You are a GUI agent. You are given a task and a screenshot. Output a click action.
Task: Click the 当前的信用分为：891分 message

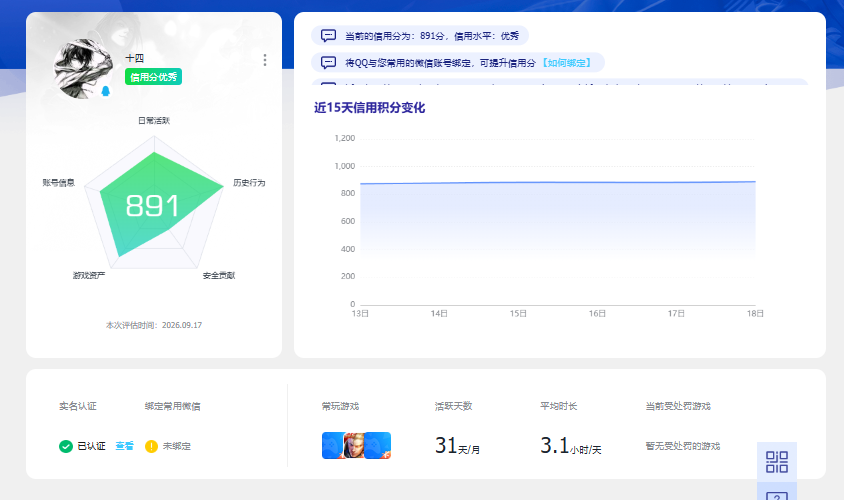click(420, 36)
